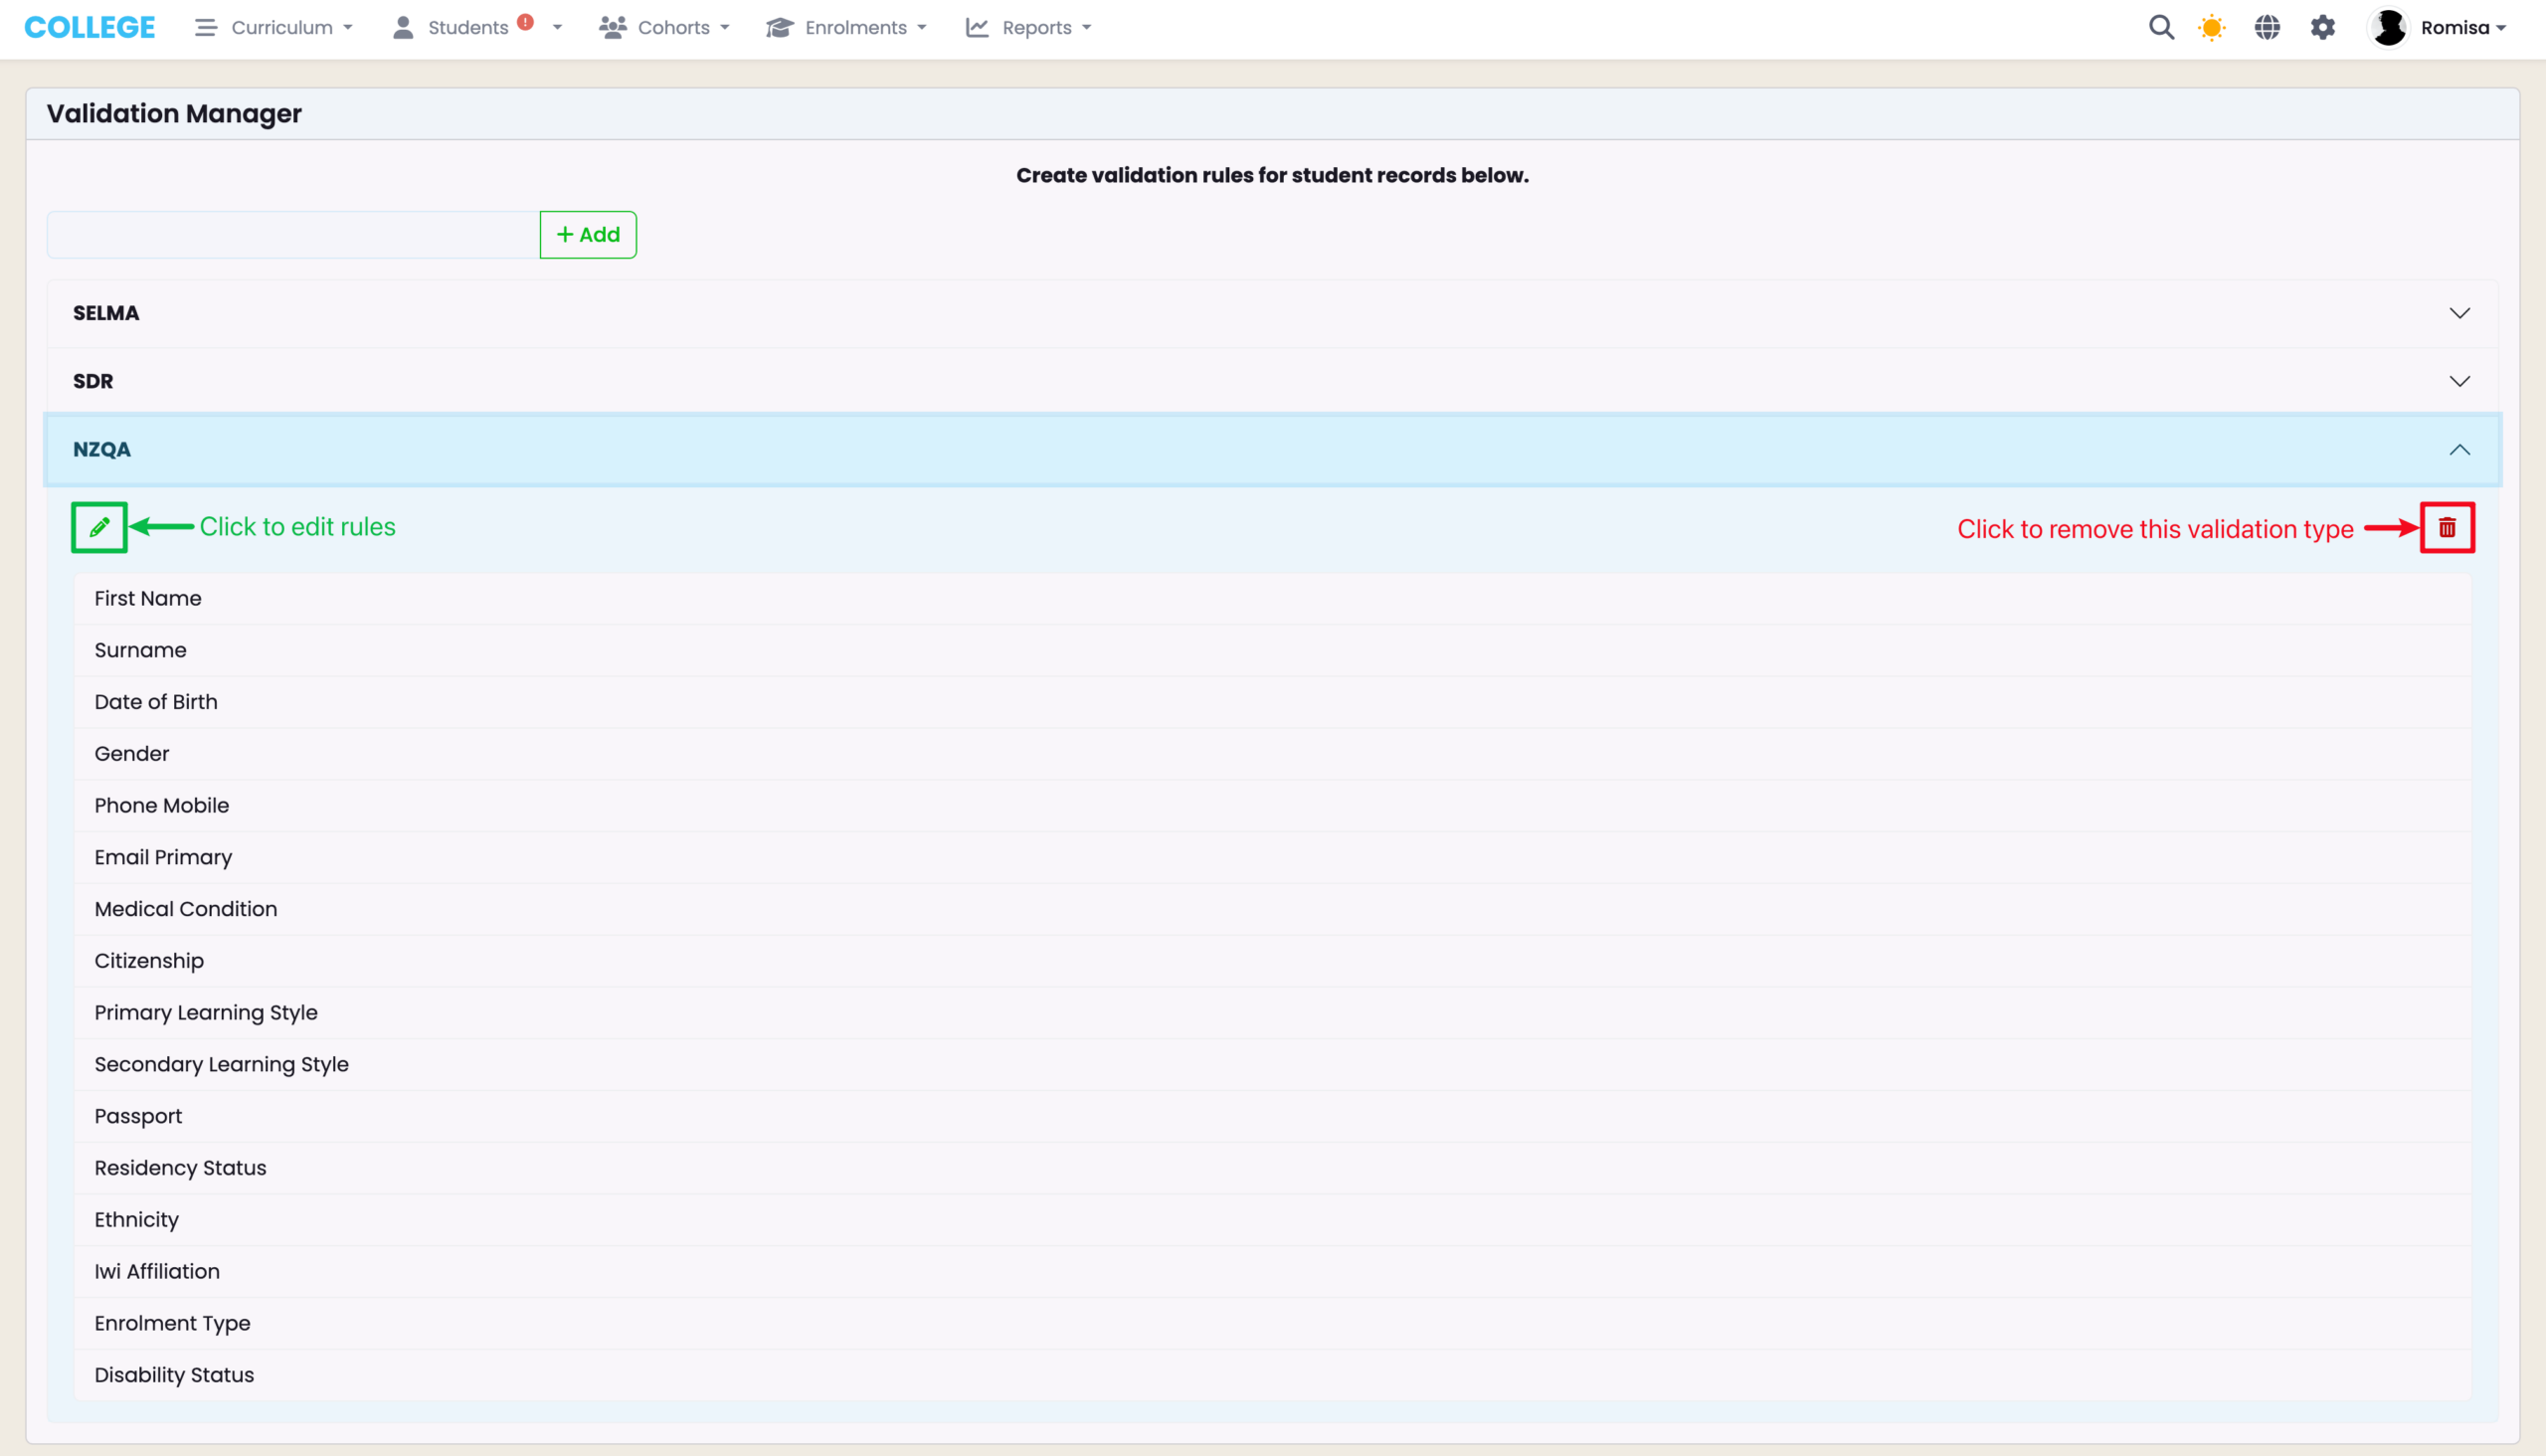The height and width of the screenshot is (1456, 2546).
Task: Select the Date of Birth rule row
Action: [x=156, y=702]
